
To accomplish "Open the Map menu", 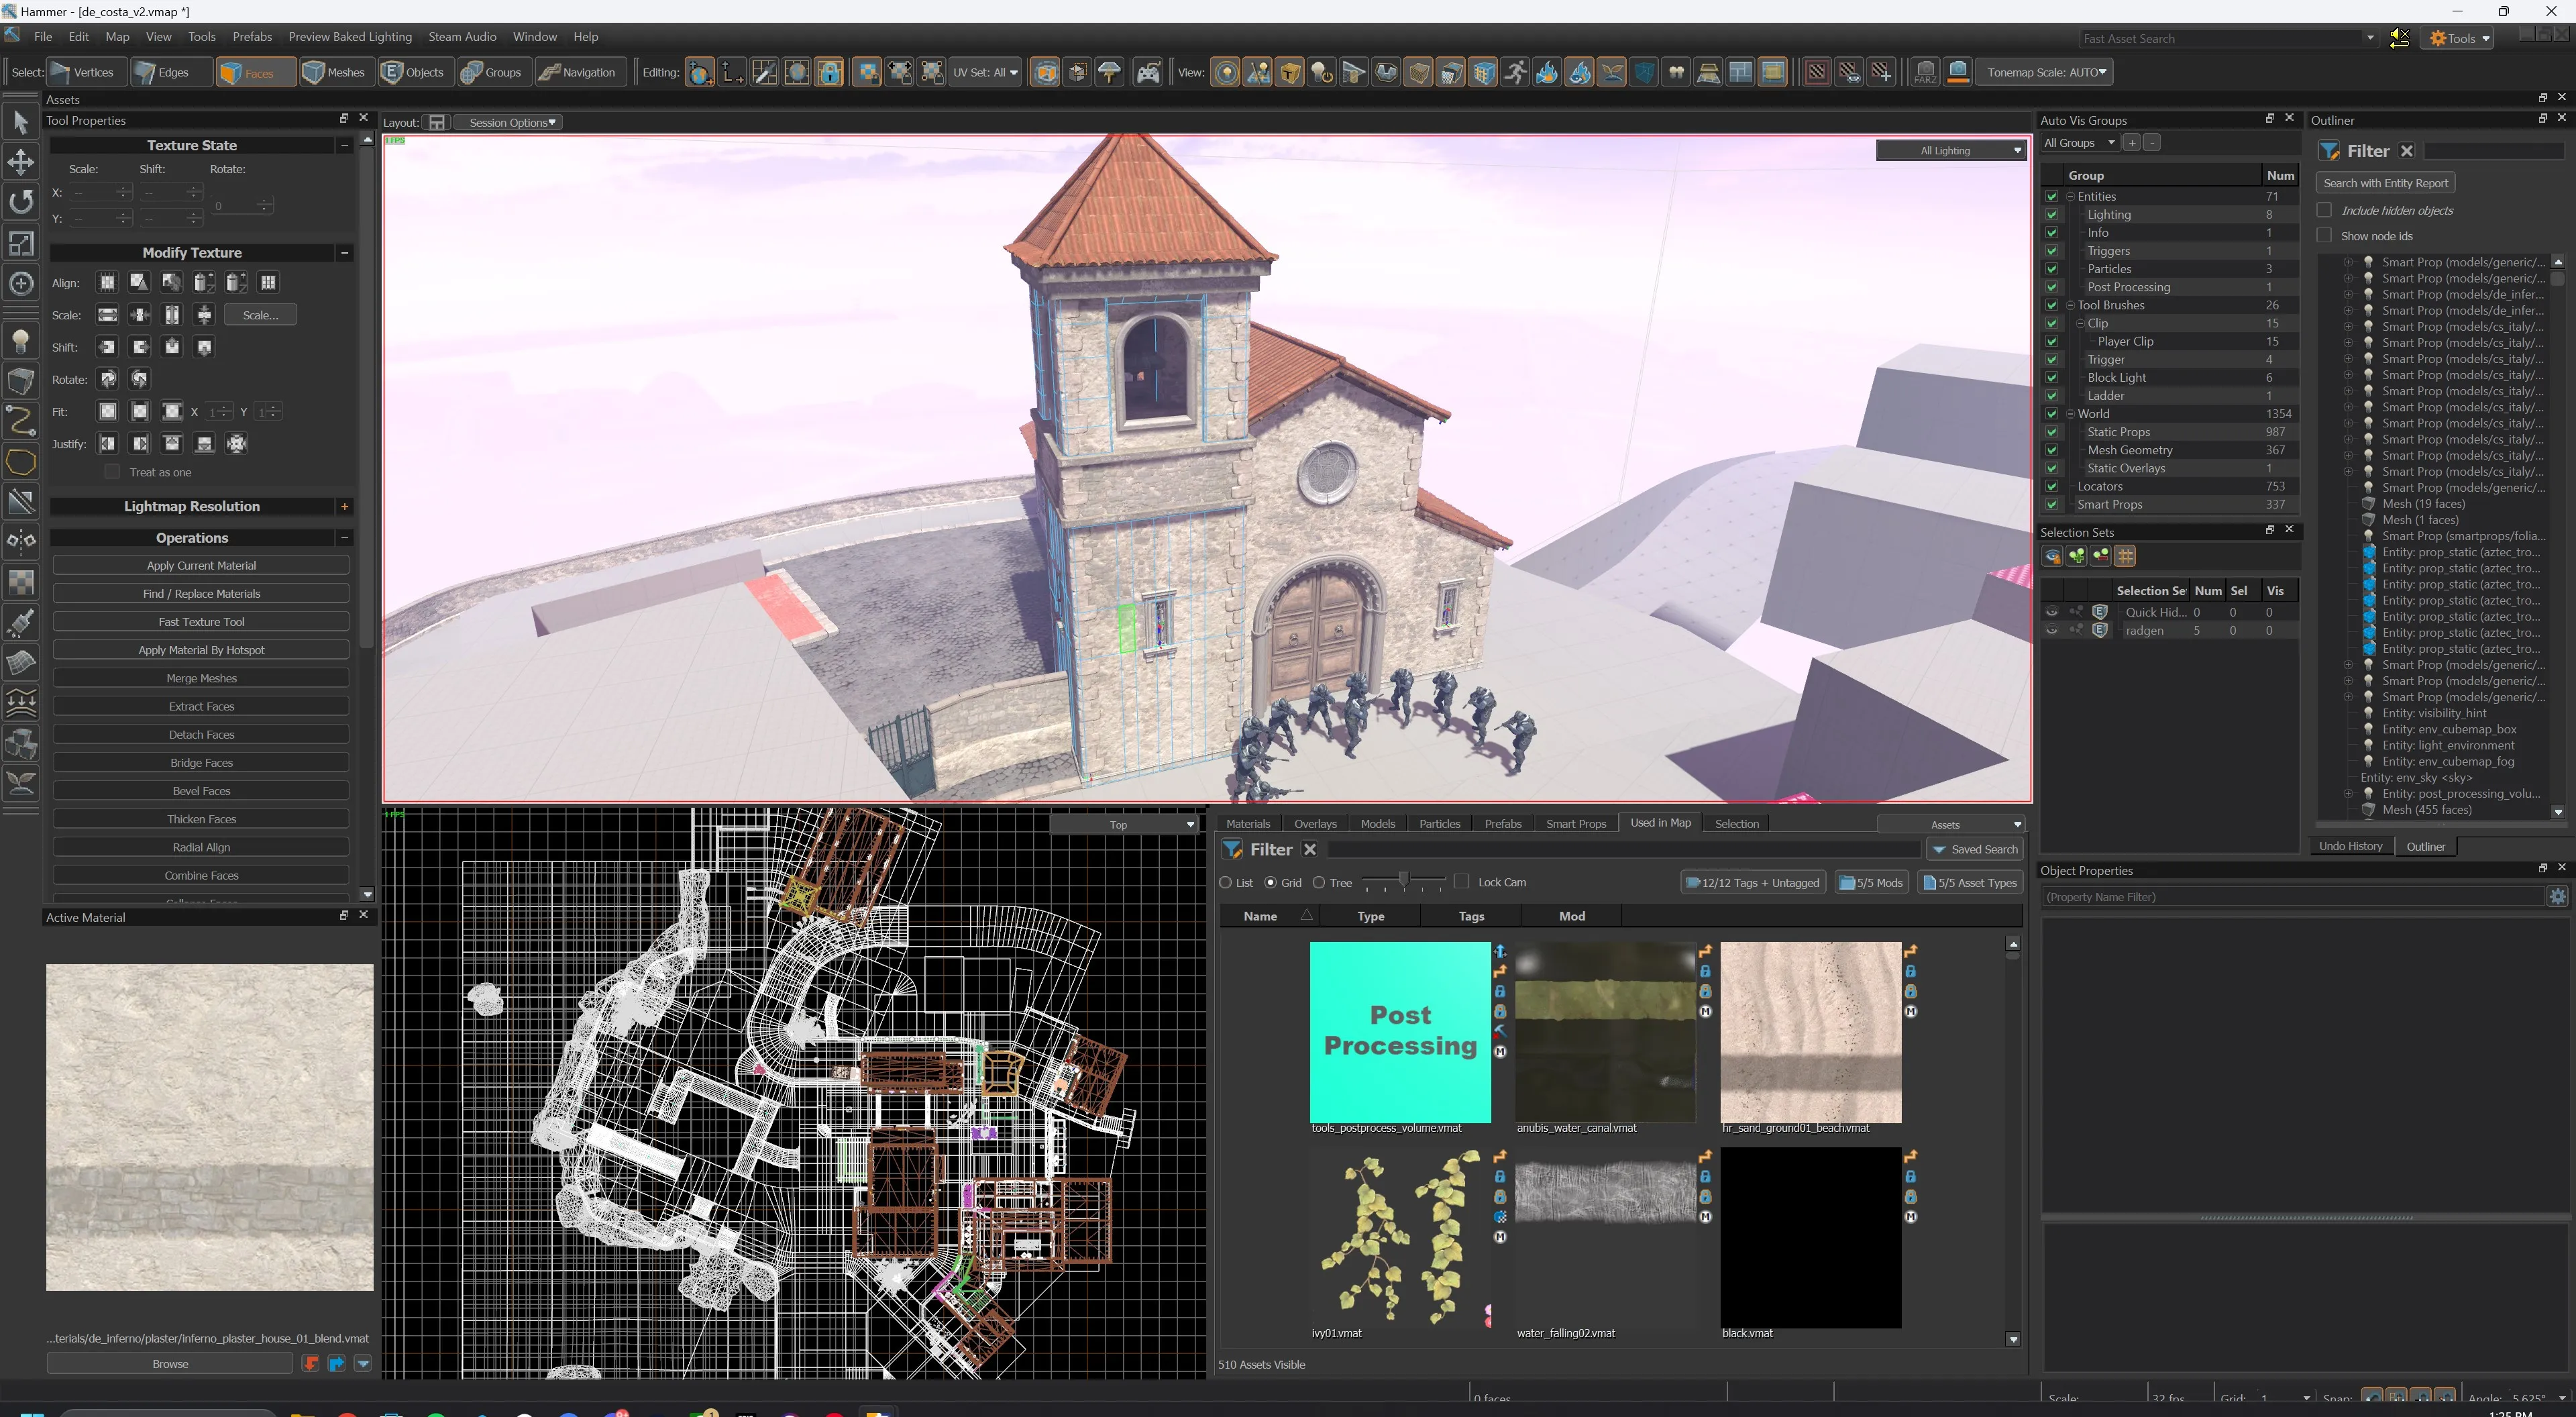I will pyautogui.click(x=117, y=37).
